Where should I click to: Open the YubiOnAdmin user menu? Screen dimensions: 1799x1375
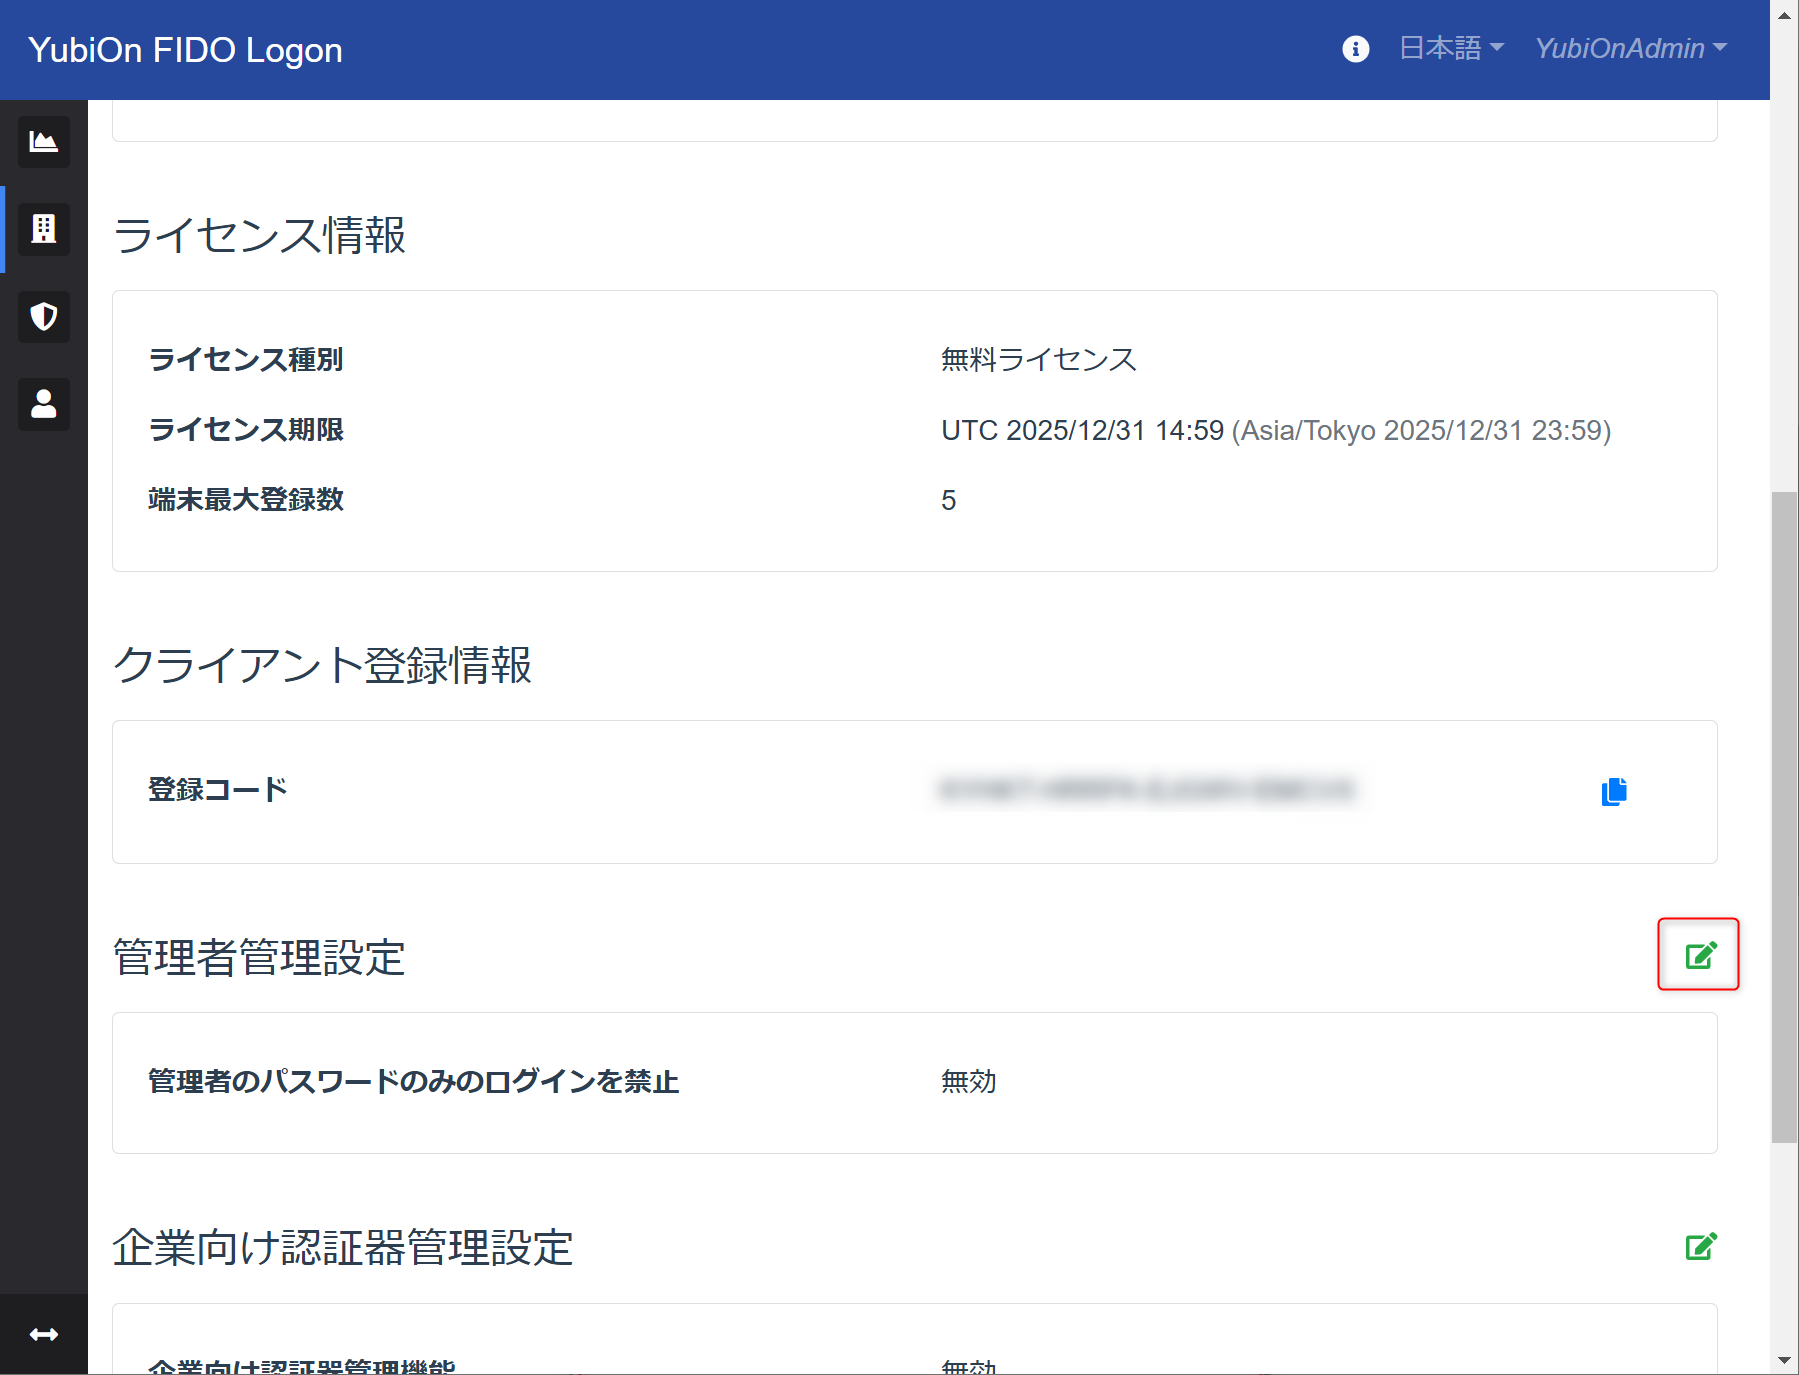coord(1631,48)
